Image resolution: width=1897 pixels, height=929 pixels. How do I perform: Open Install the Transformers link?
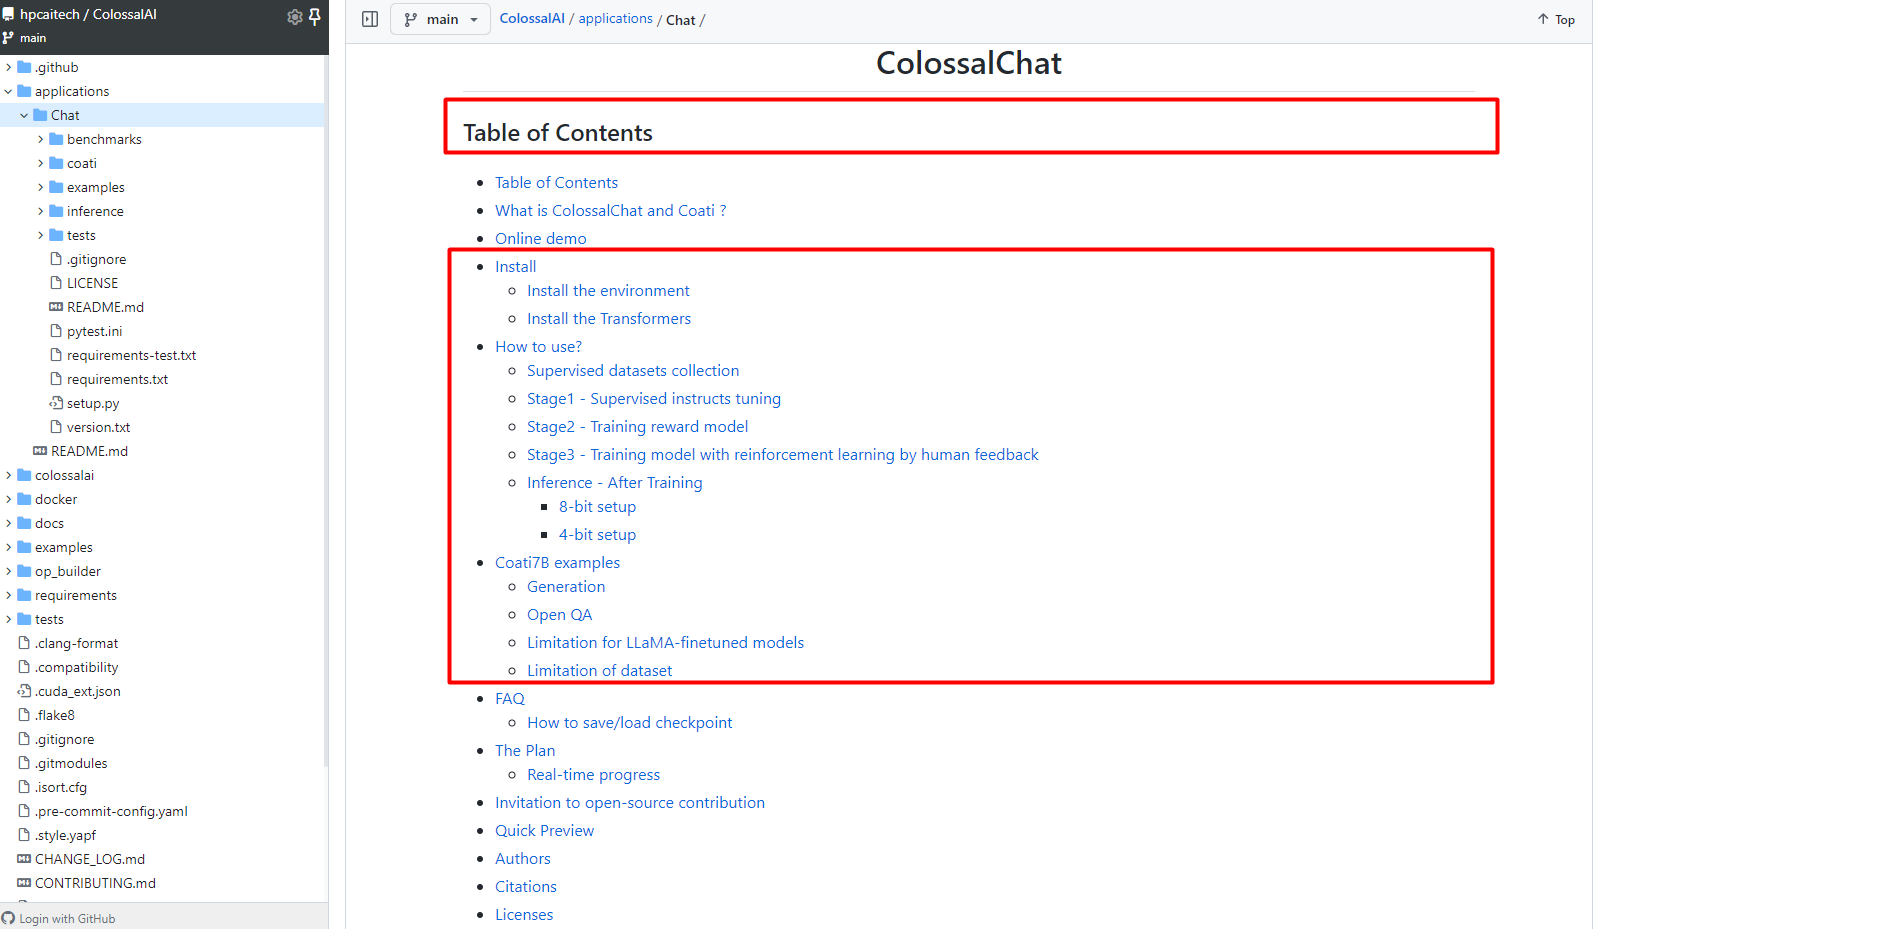(x=609, y=318)
